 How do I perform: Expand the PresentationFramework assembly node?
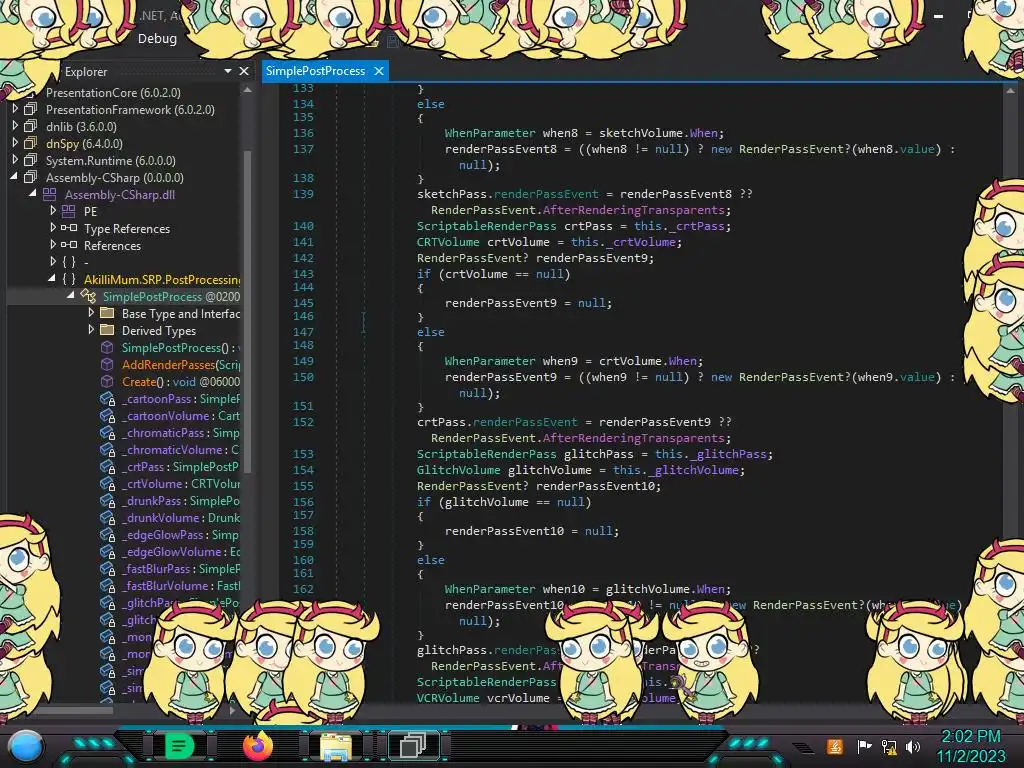[x=15, y=109]
